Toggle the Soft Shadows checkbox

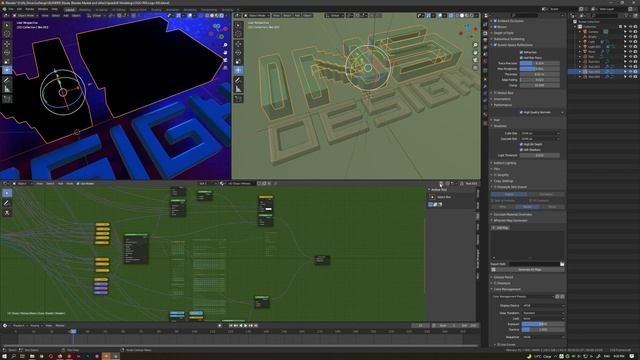(521, 150)
